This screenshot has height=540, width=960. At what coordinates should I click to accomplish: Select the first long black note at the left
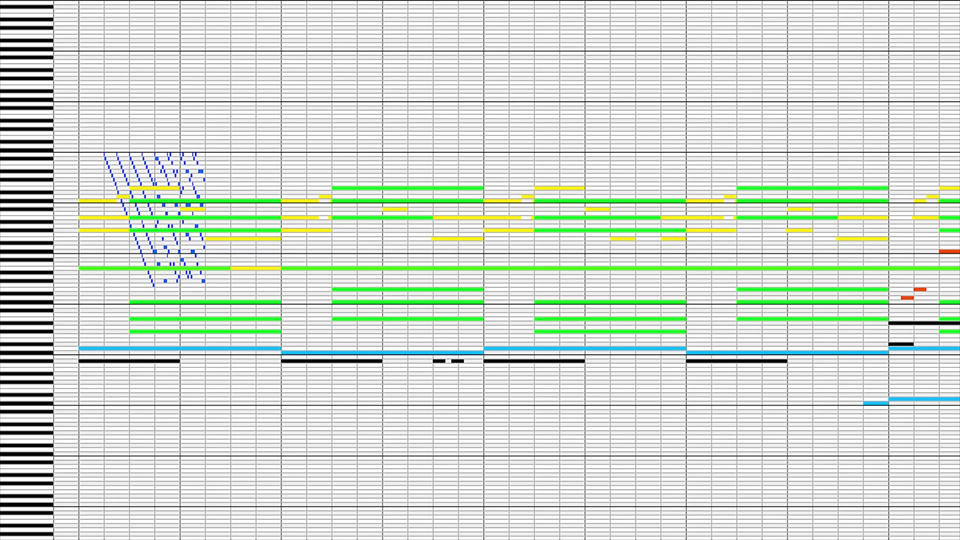(x=129, y=361)
